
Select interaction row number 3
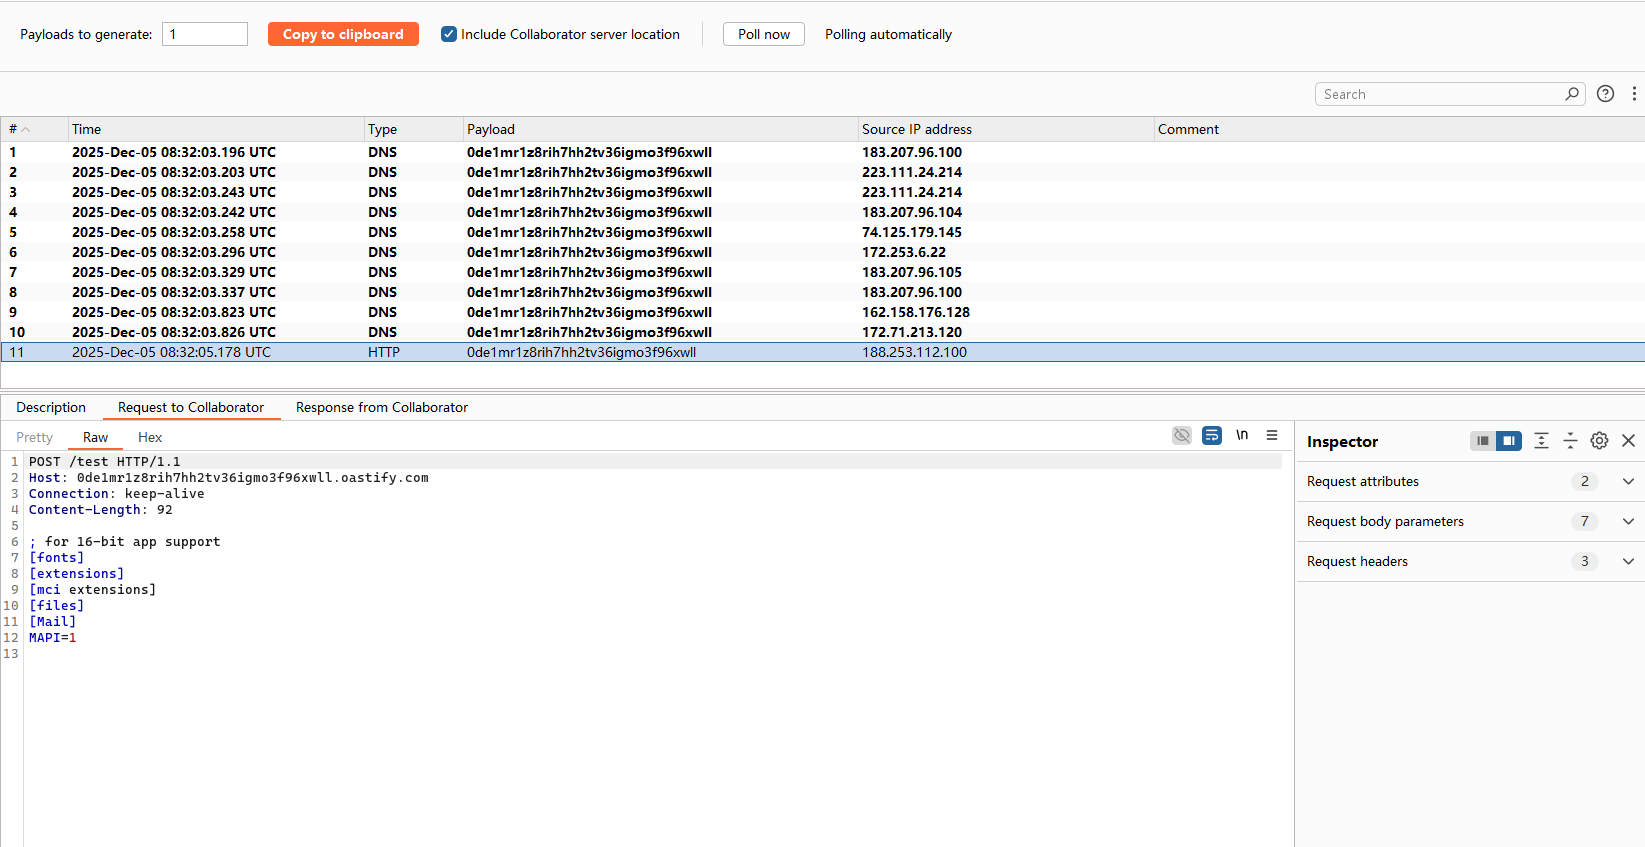[822, 192]
